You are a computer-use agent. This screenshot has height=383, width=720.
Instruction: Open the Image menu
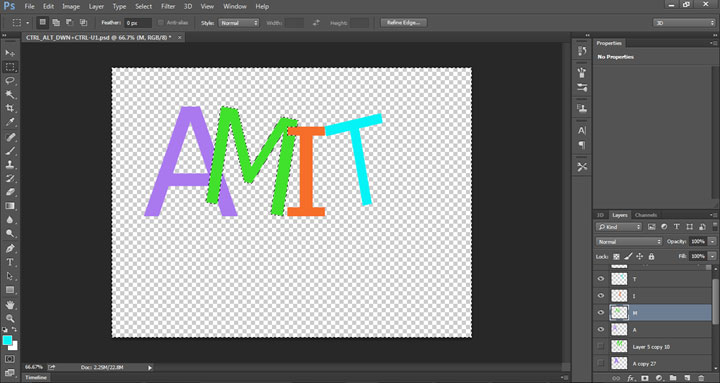click(x=71, y=6)
